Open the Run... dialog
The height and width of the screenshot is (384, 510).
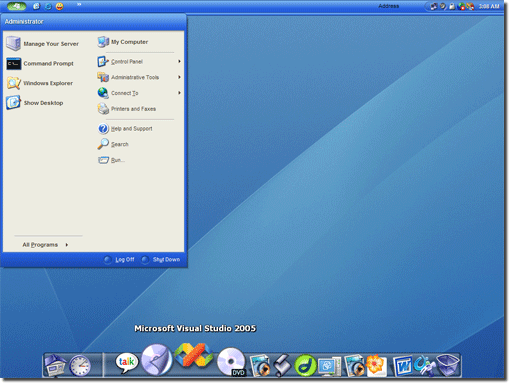click(111, 160)
